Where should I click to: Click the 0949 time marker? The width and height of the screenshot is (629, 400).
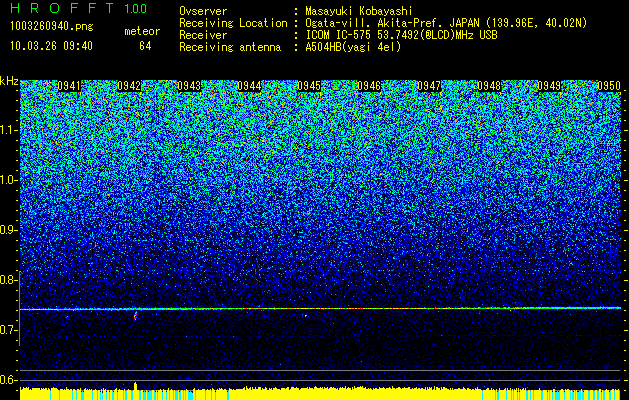(549, 86)
